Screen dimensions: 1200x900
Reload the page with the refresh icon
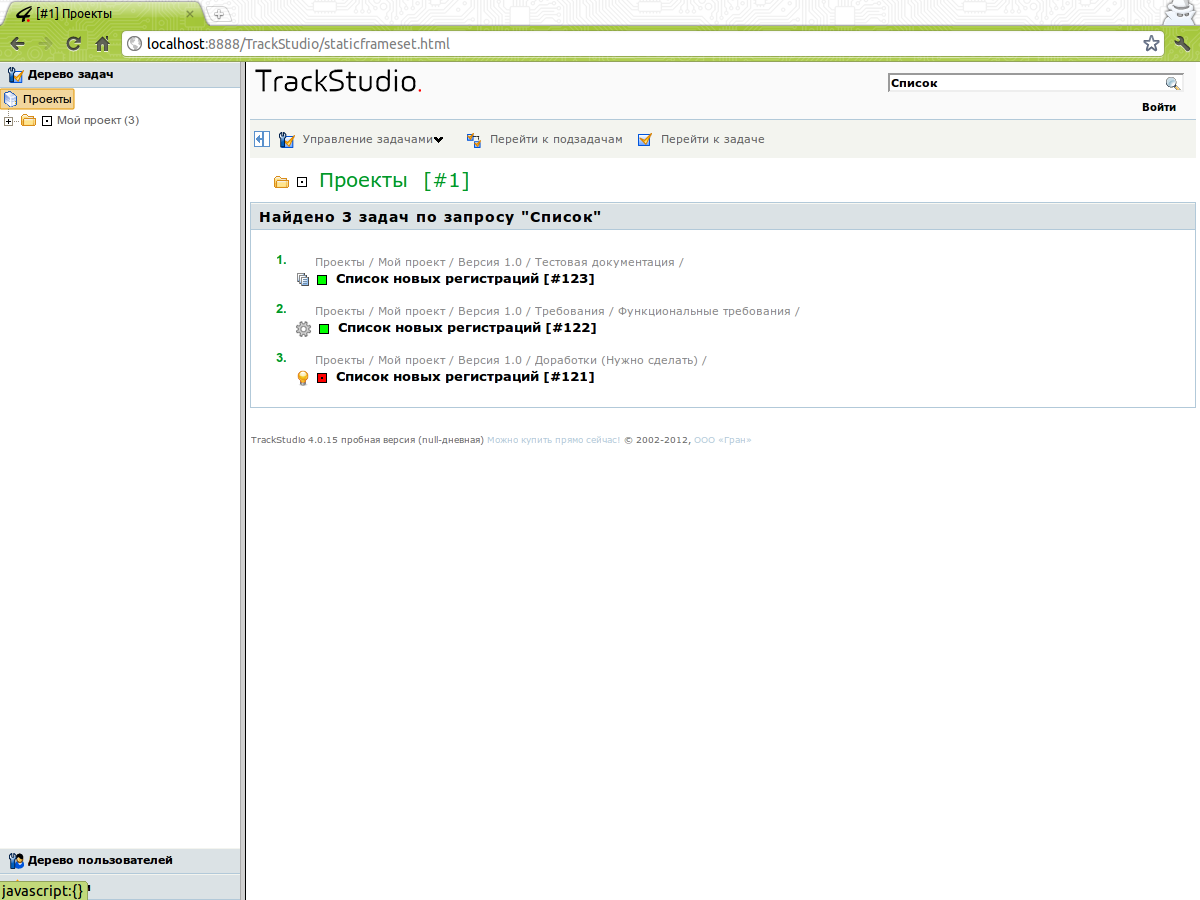tap(73, 43)
